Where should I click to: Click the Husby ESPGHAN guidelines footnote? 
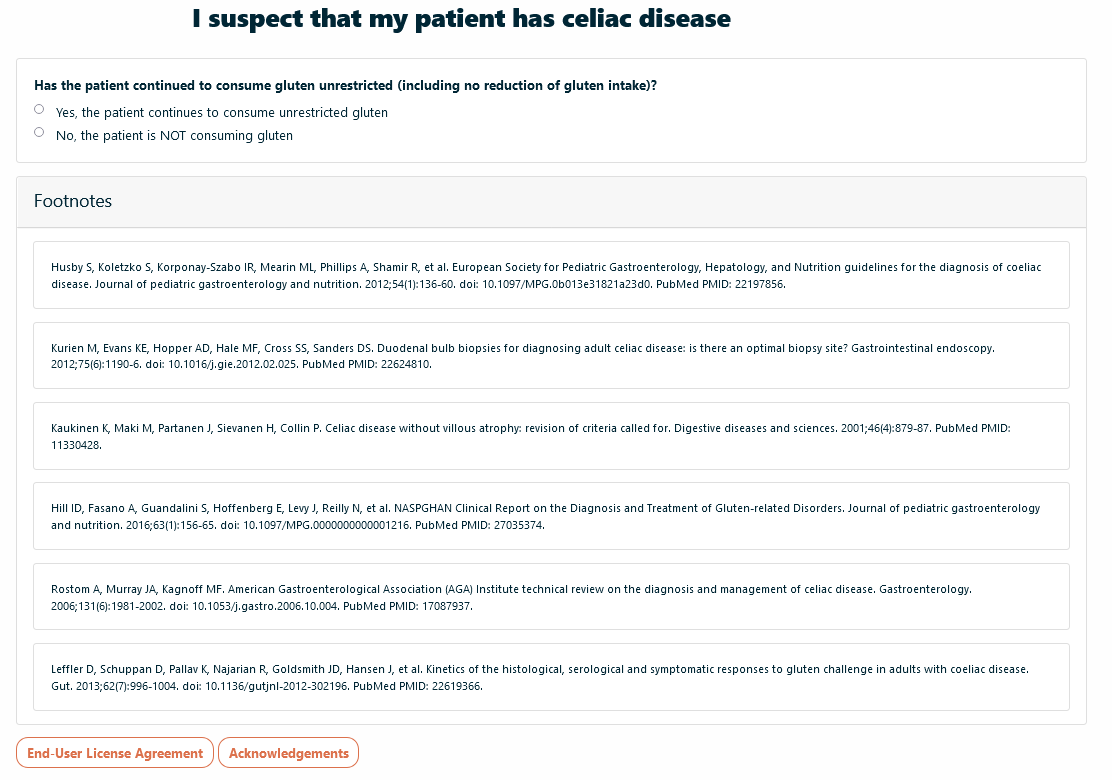(551, 275)
